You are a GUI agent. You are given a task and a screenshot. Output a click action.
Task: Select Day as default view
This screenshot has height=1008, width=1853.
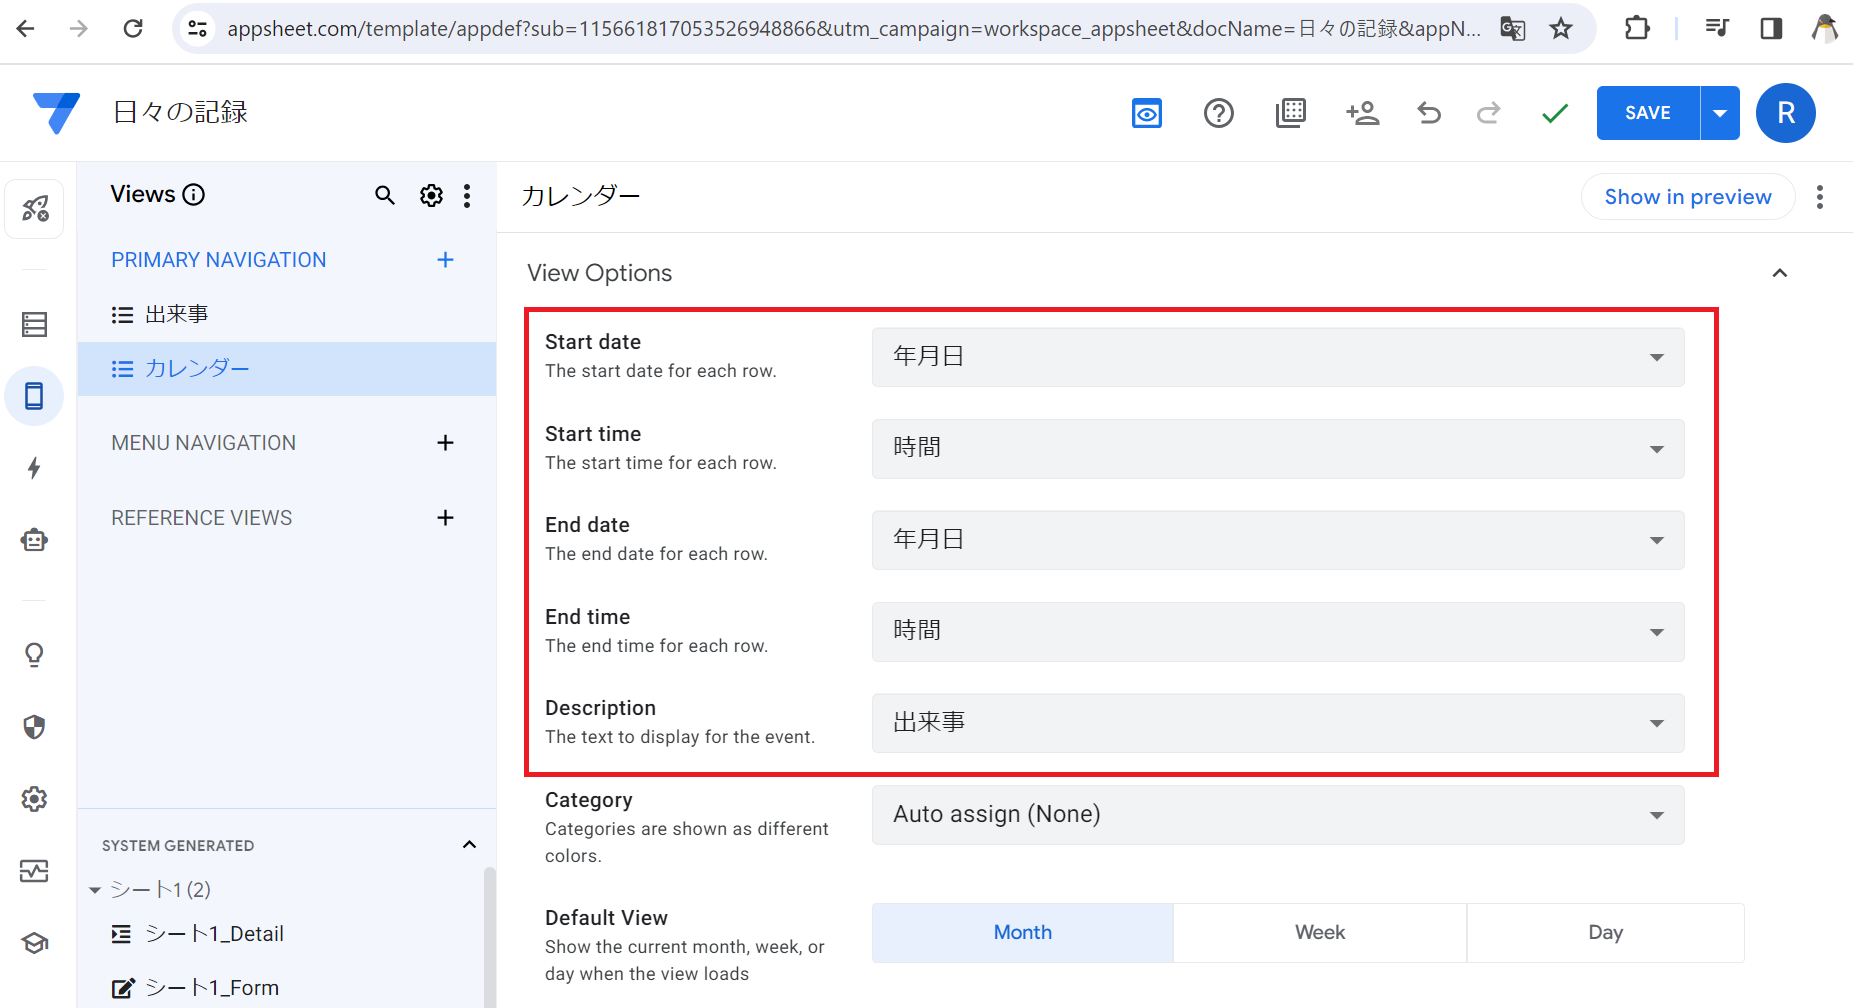click(1606, 933)
